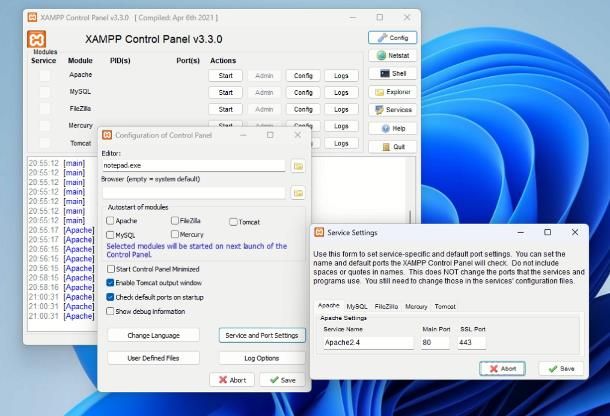Switch to Mercury tab in Service Settings
610x416 pixels.
(x=416, y=307)
